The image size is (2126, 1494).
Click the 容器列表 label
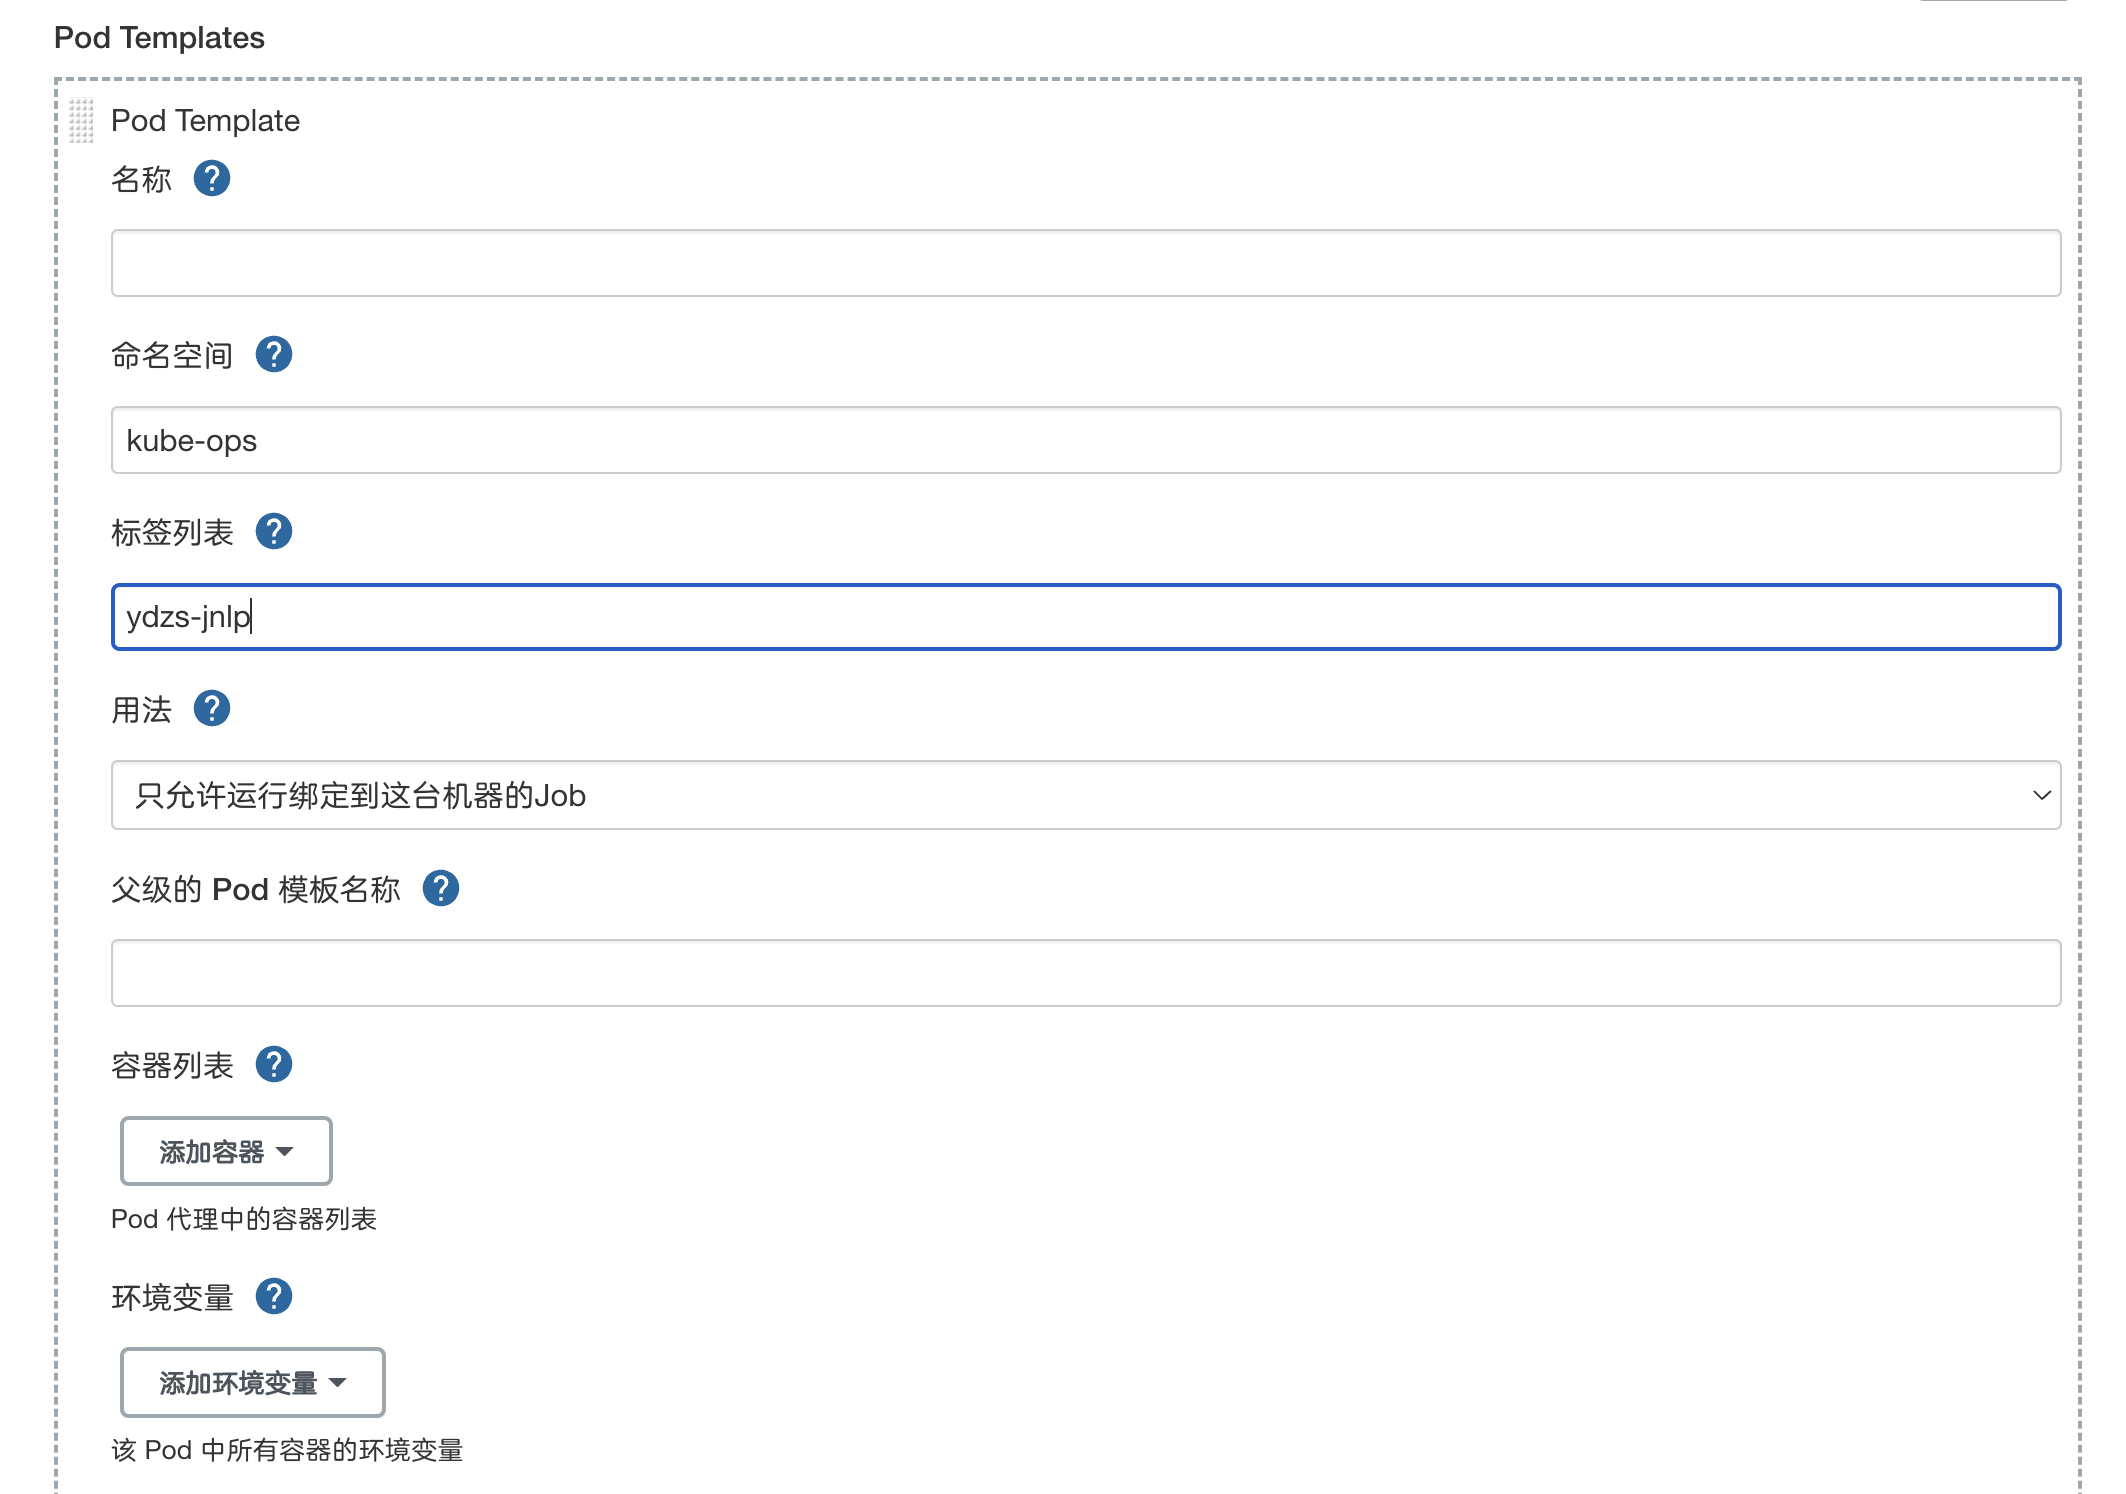pyautogui.click(x=172, y=1066)
